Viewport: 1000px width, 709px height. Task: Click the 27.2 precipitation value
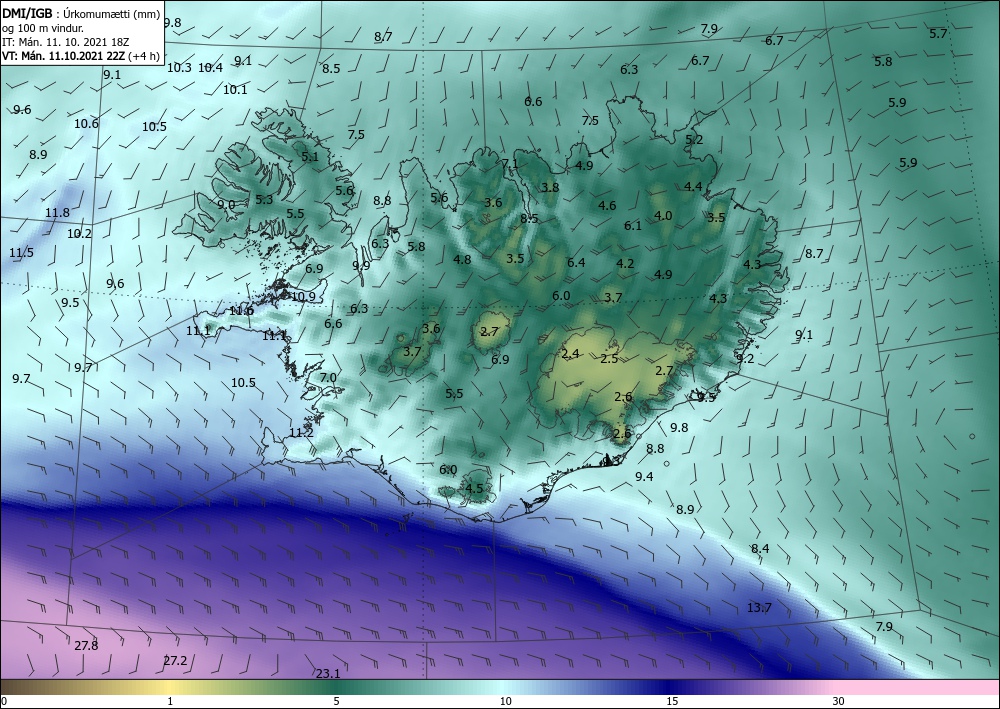click(175, 661)
